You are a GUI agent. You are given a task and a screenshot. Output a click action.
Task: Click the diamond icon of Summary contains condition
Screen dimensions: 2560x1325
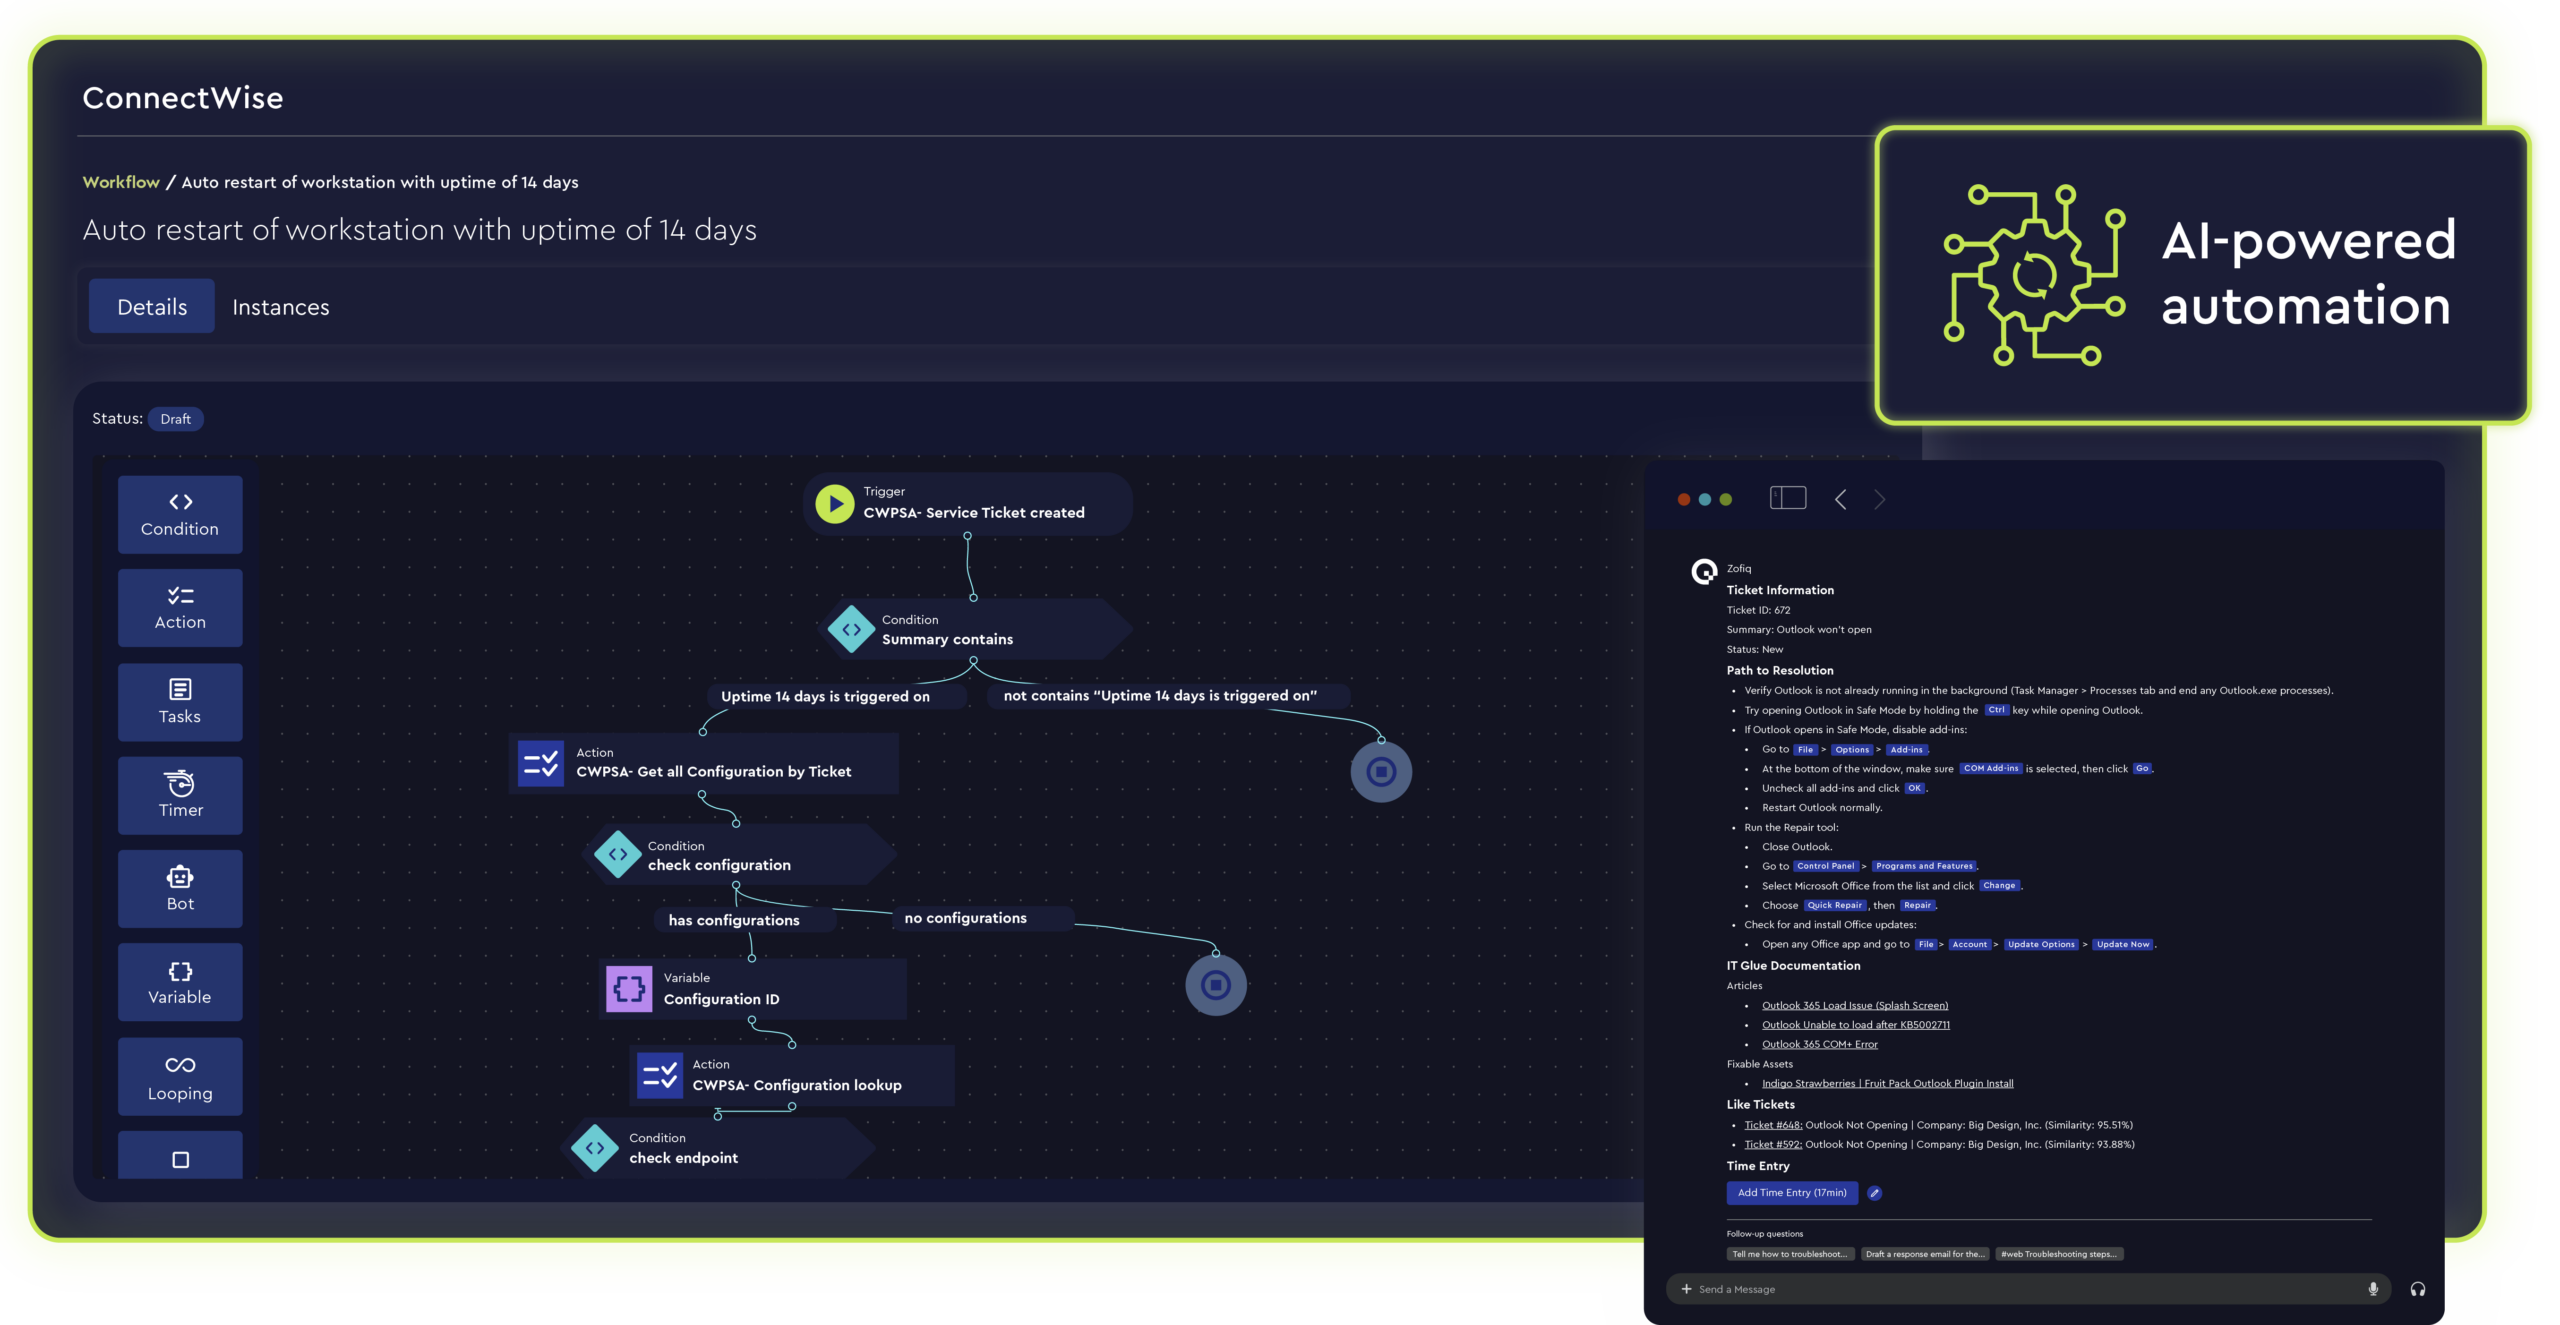[851, 629]
